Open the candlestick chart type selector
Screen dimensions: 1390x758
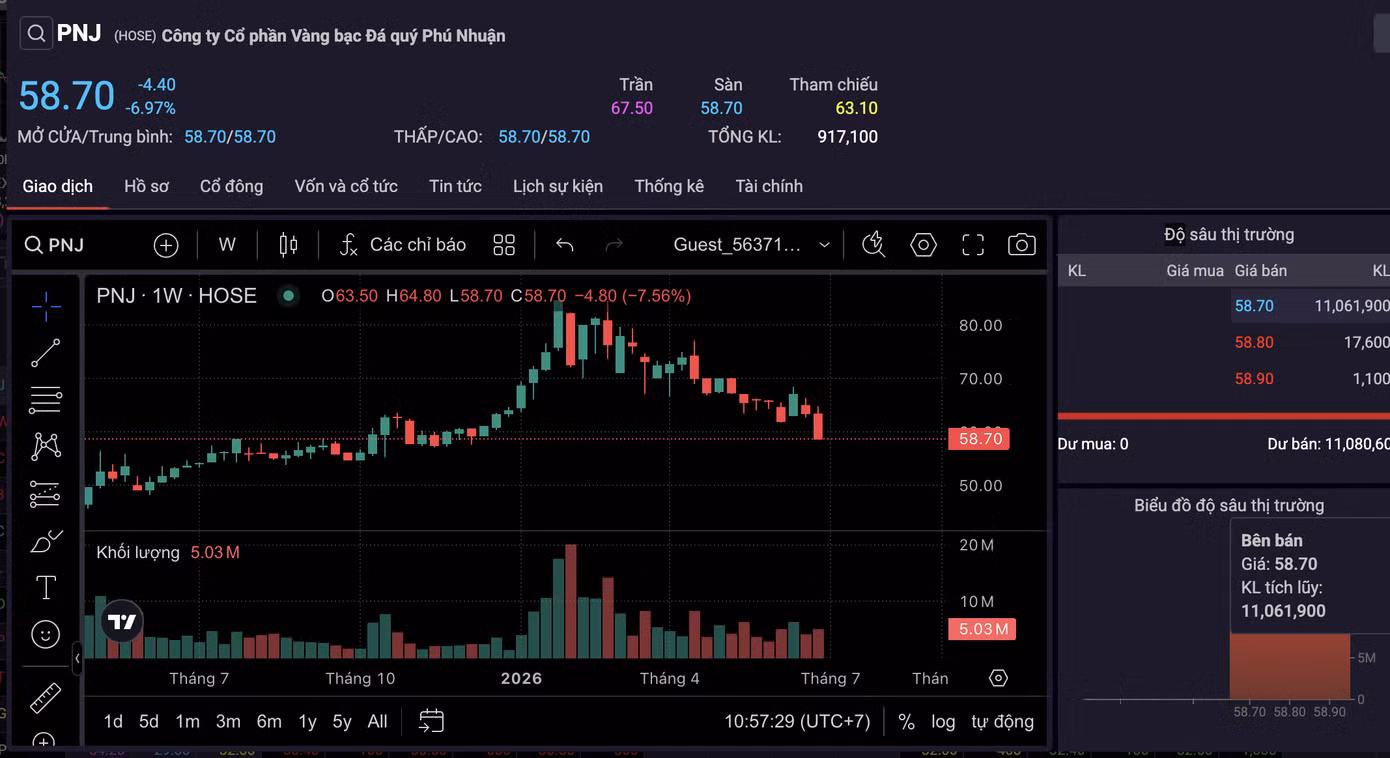point(288,245)
